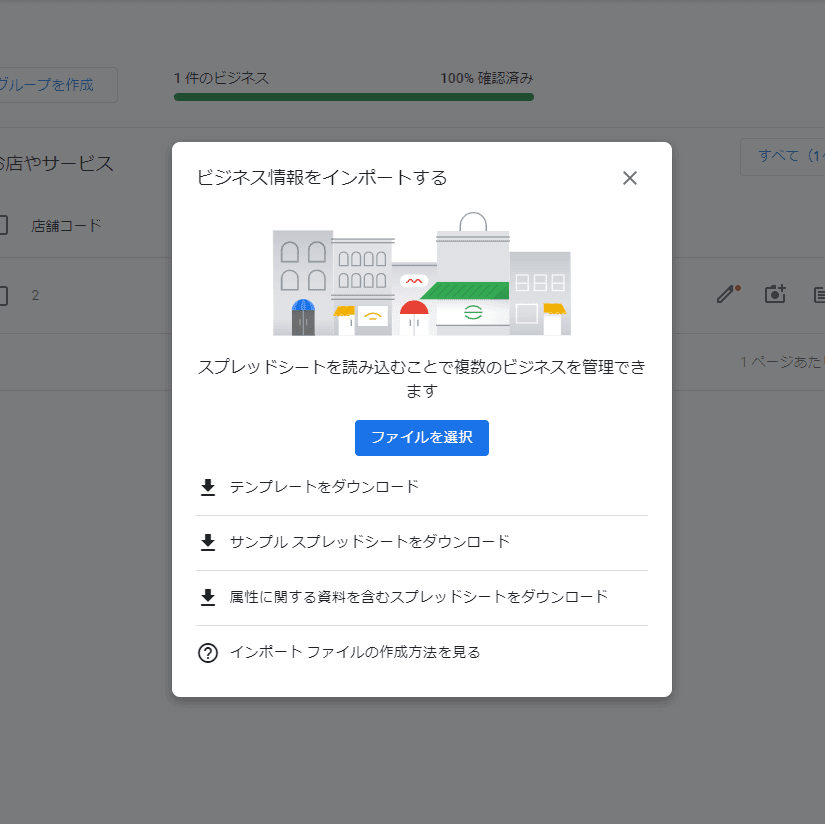The width and height of the screenshot is (825, 824).
Task: Click the create post icon at row's right edge
Action: pyautogui.click(x=819, y=294)
